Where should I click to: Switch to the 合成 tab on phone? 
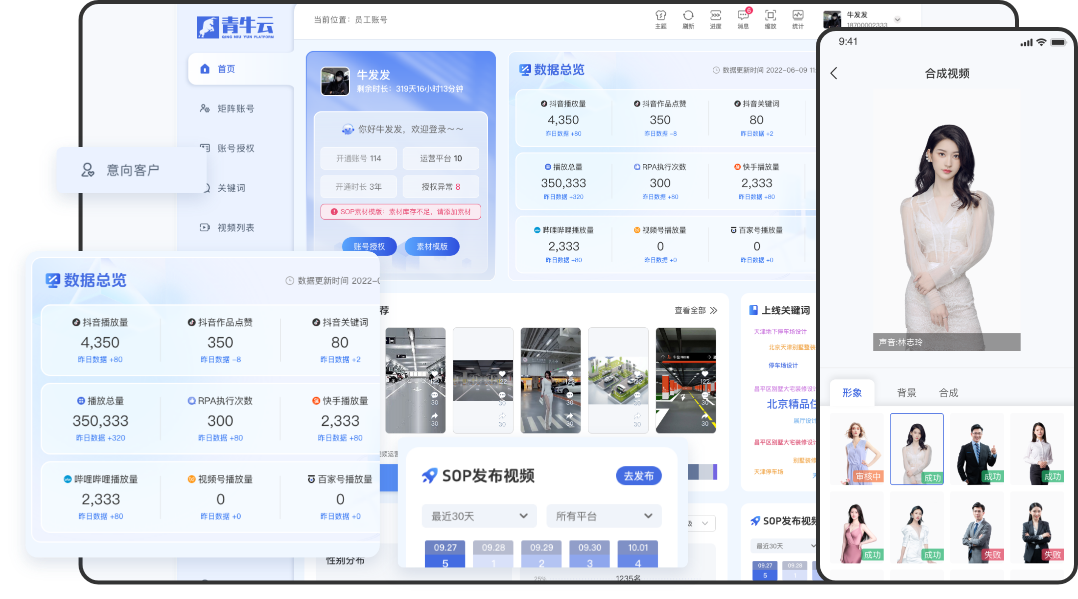coord(948,393)
